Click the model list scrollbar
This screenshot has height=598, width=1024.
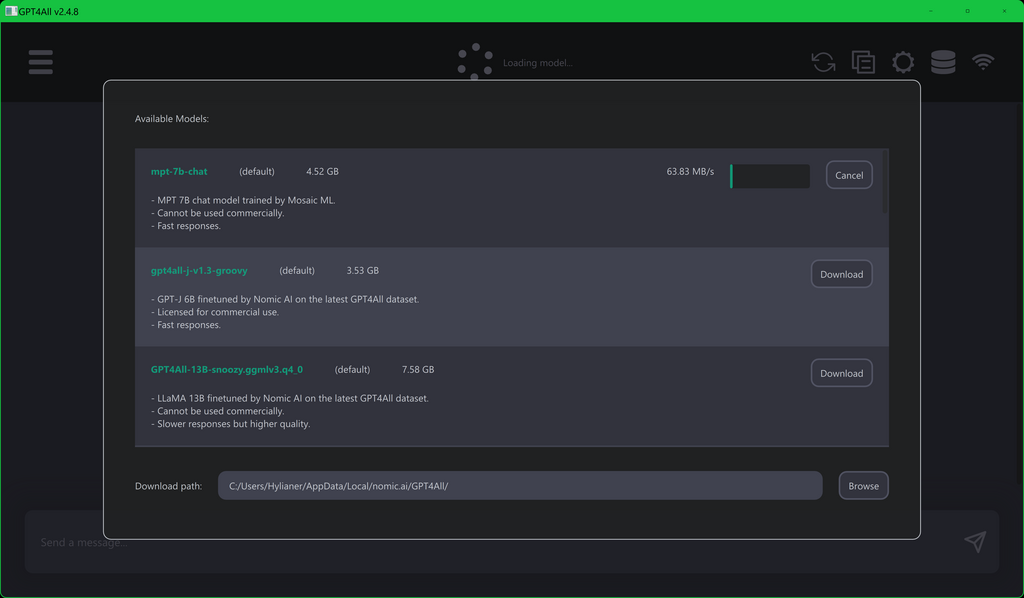pos(885,181)
